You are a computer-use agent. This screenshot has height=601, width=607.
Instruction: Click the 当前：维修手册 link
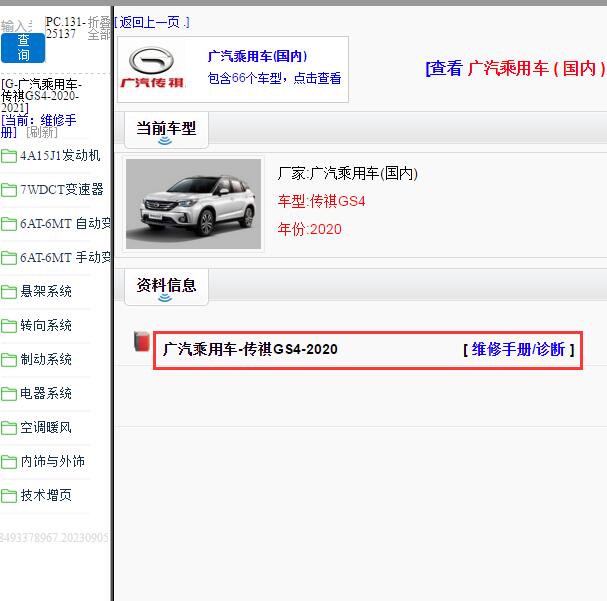click(38, 126)
